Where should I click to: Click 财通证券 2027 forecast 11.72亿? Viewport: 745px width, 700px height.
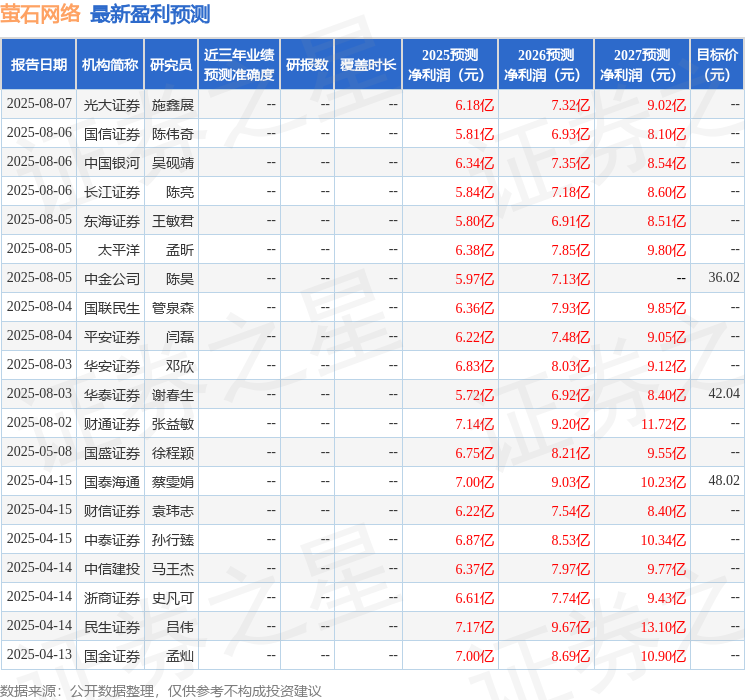click(x=663, y=424)
